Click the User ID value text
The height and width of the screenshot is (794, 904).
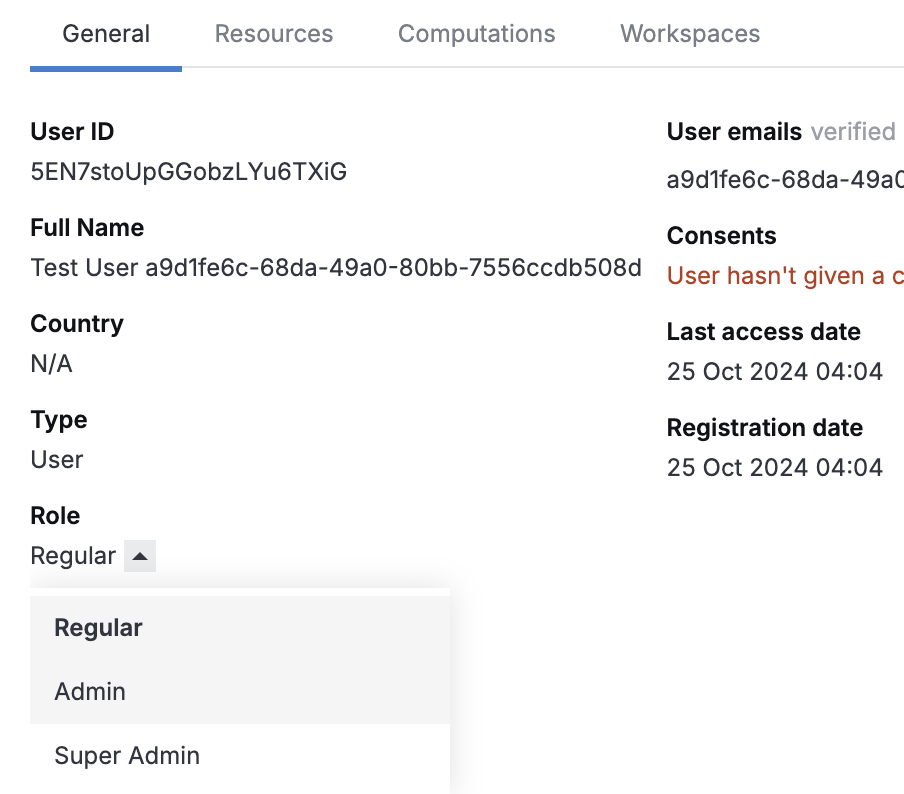[x=189, y=172]
